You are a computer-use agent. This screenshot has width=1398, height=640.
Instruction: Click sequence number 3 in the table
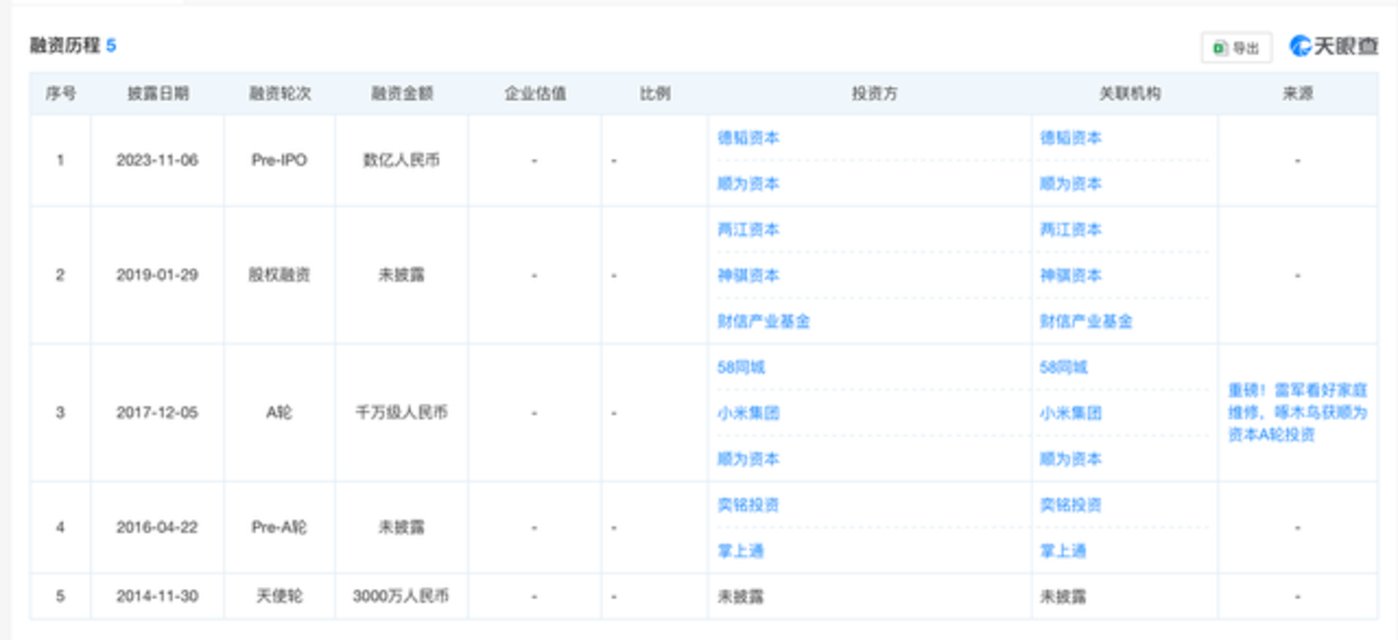60,412
